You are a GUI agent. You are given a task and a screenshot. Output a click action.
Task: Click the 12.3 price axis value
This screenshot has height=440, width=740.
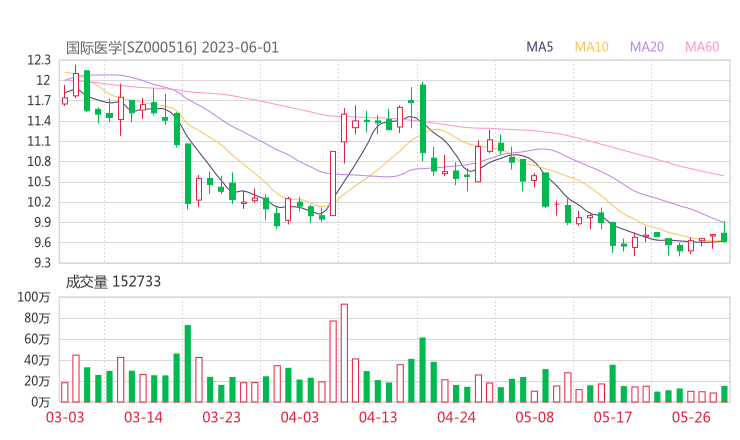pos(39,60)
